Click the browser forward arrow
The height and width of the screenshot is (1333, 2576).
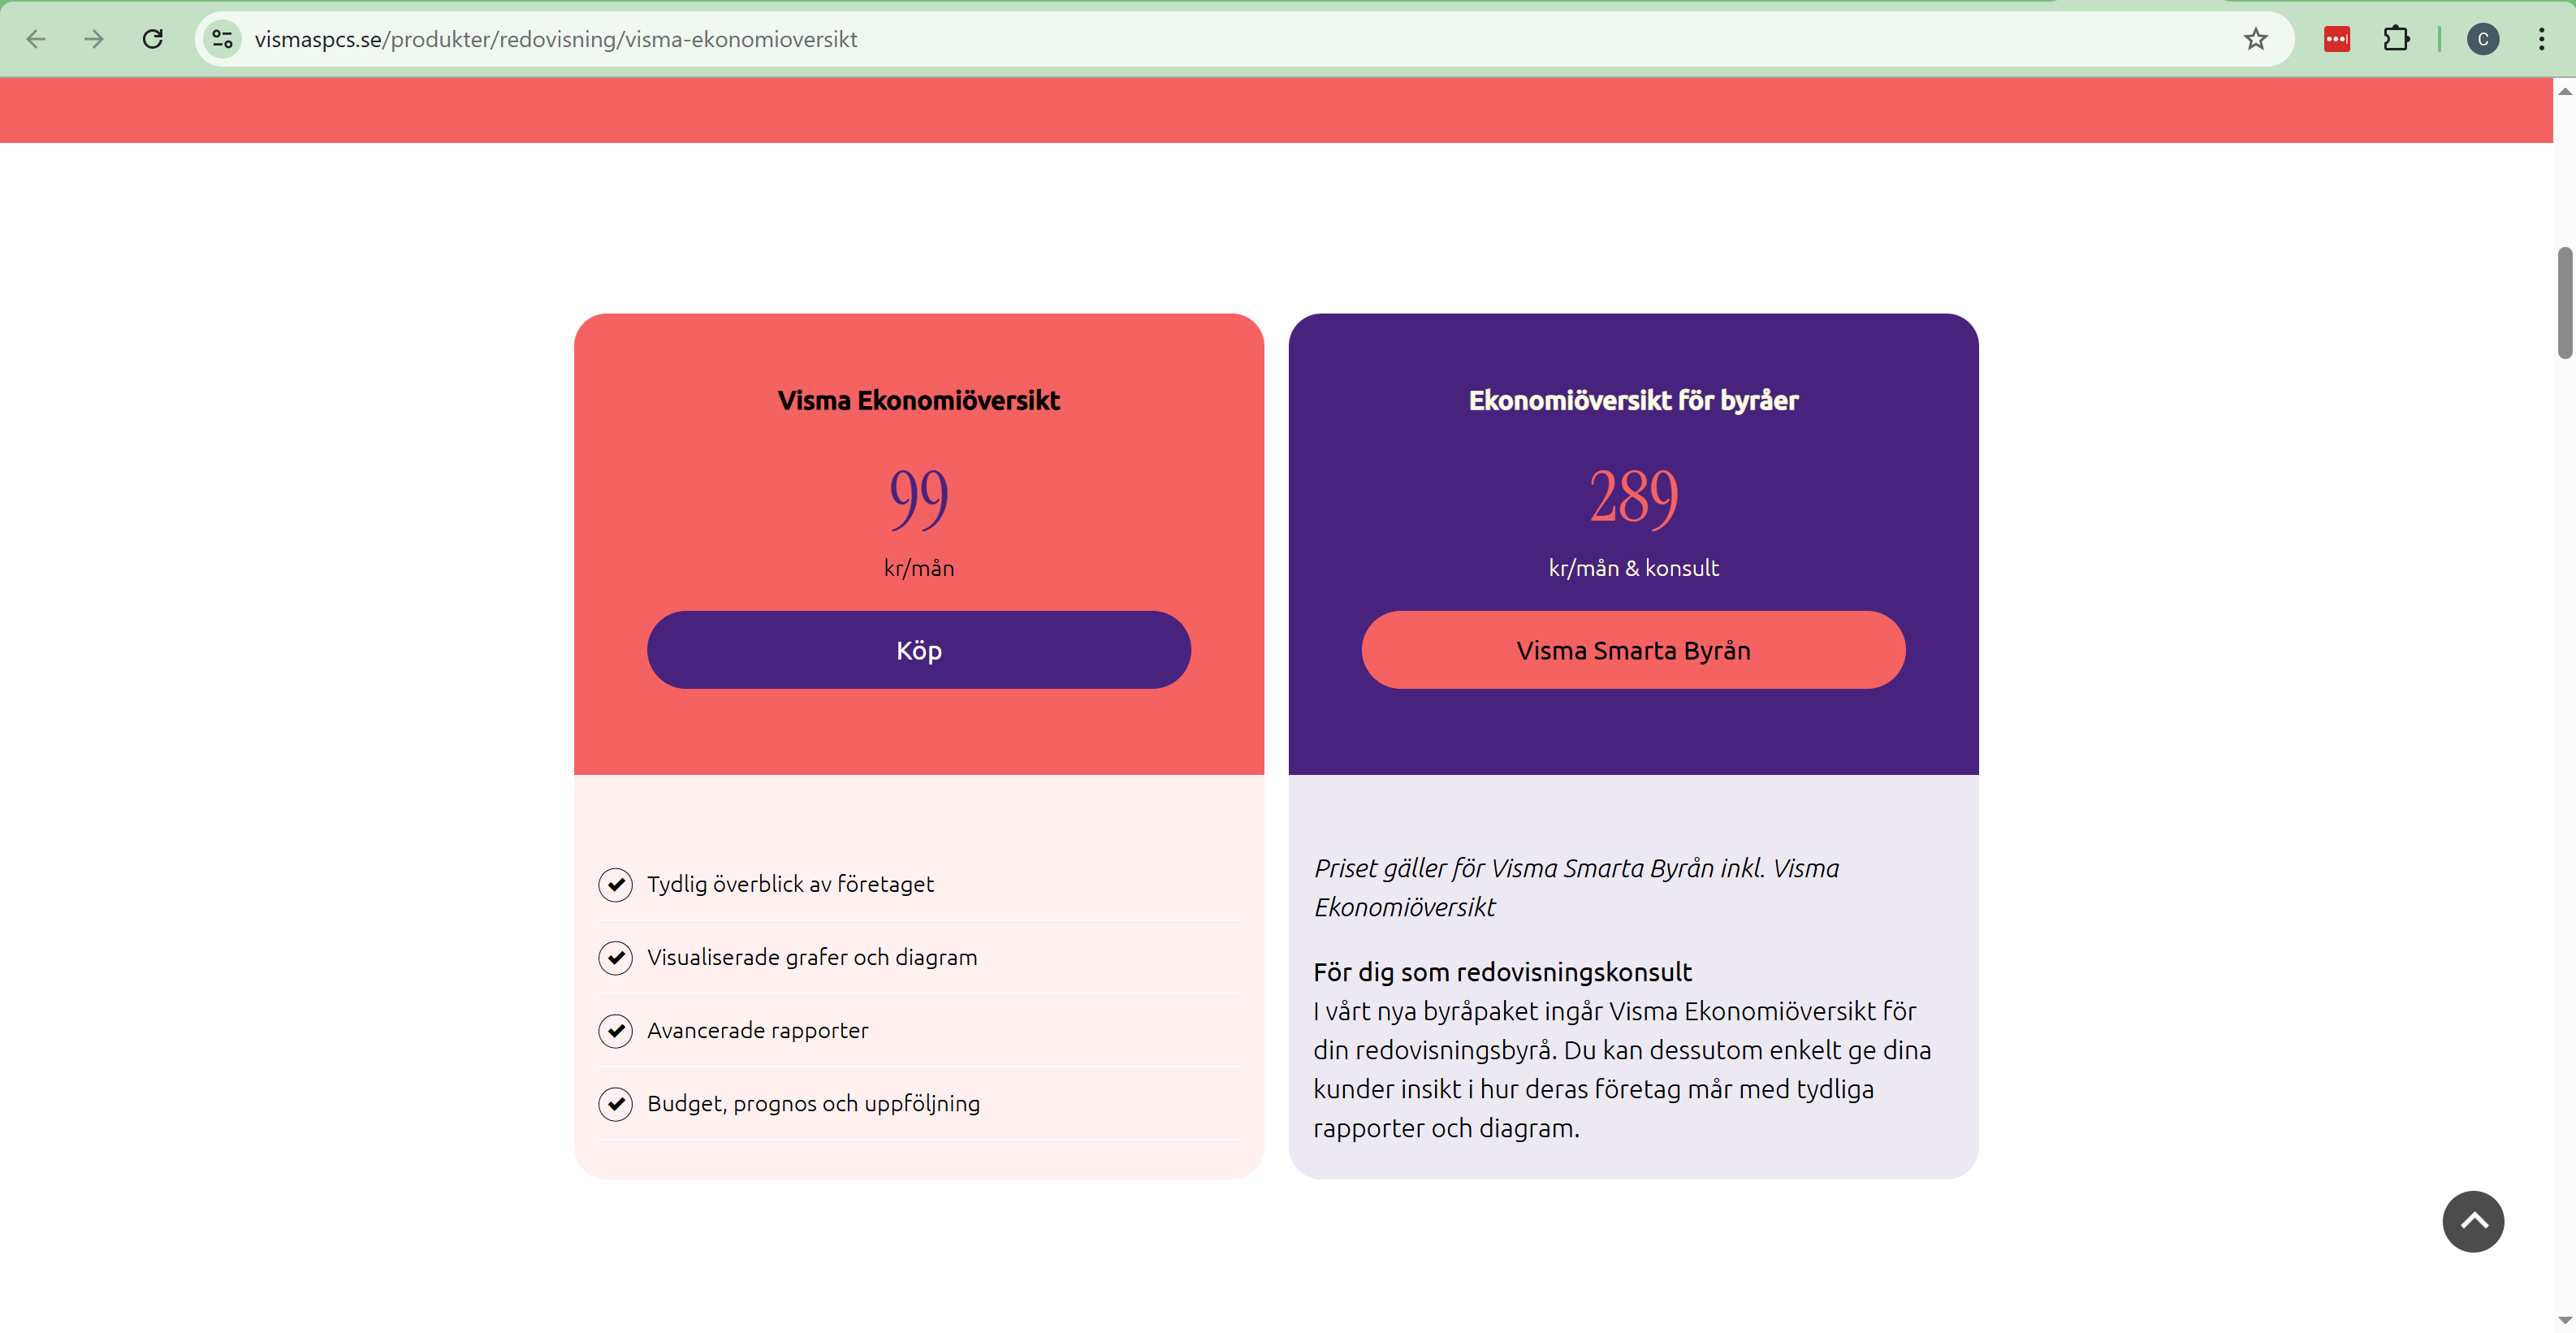pyautogui.click(x=94, y=39)
